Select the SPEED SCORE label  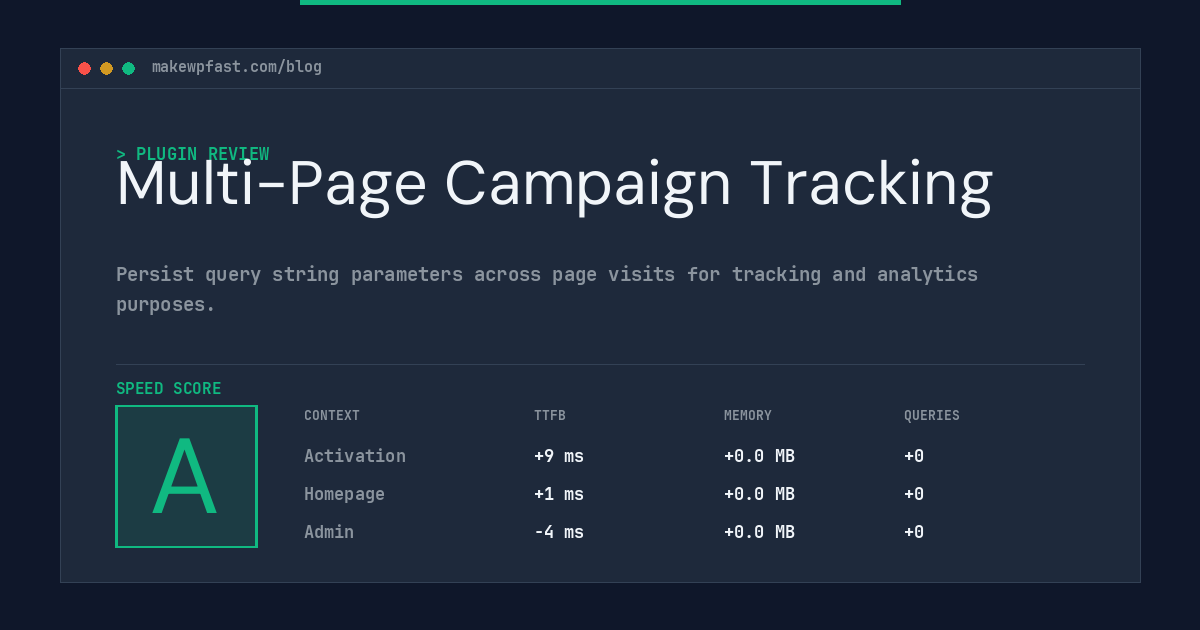[x=169, y=389]
